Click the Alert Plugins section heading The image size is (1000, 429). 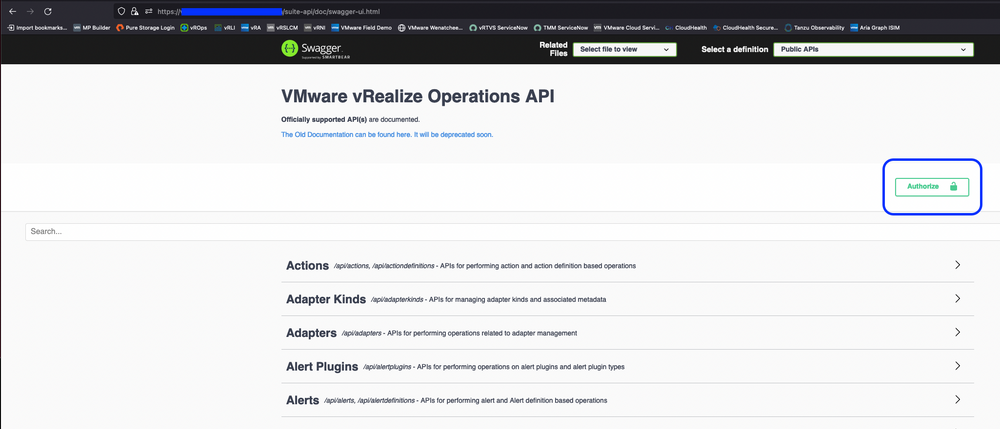pos(322,367)
